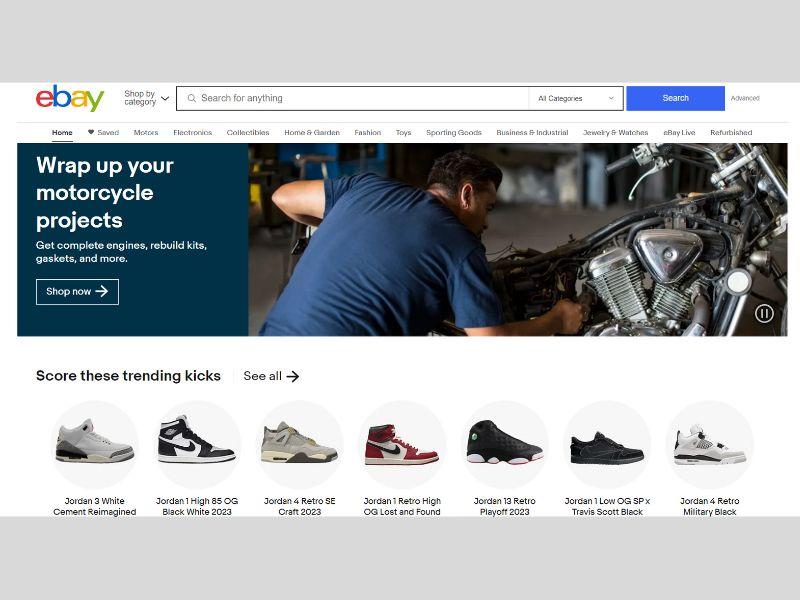This screenshot has width=800, height=600.
Task: Open the All Categories dropdown
Action: click(576, 98)
